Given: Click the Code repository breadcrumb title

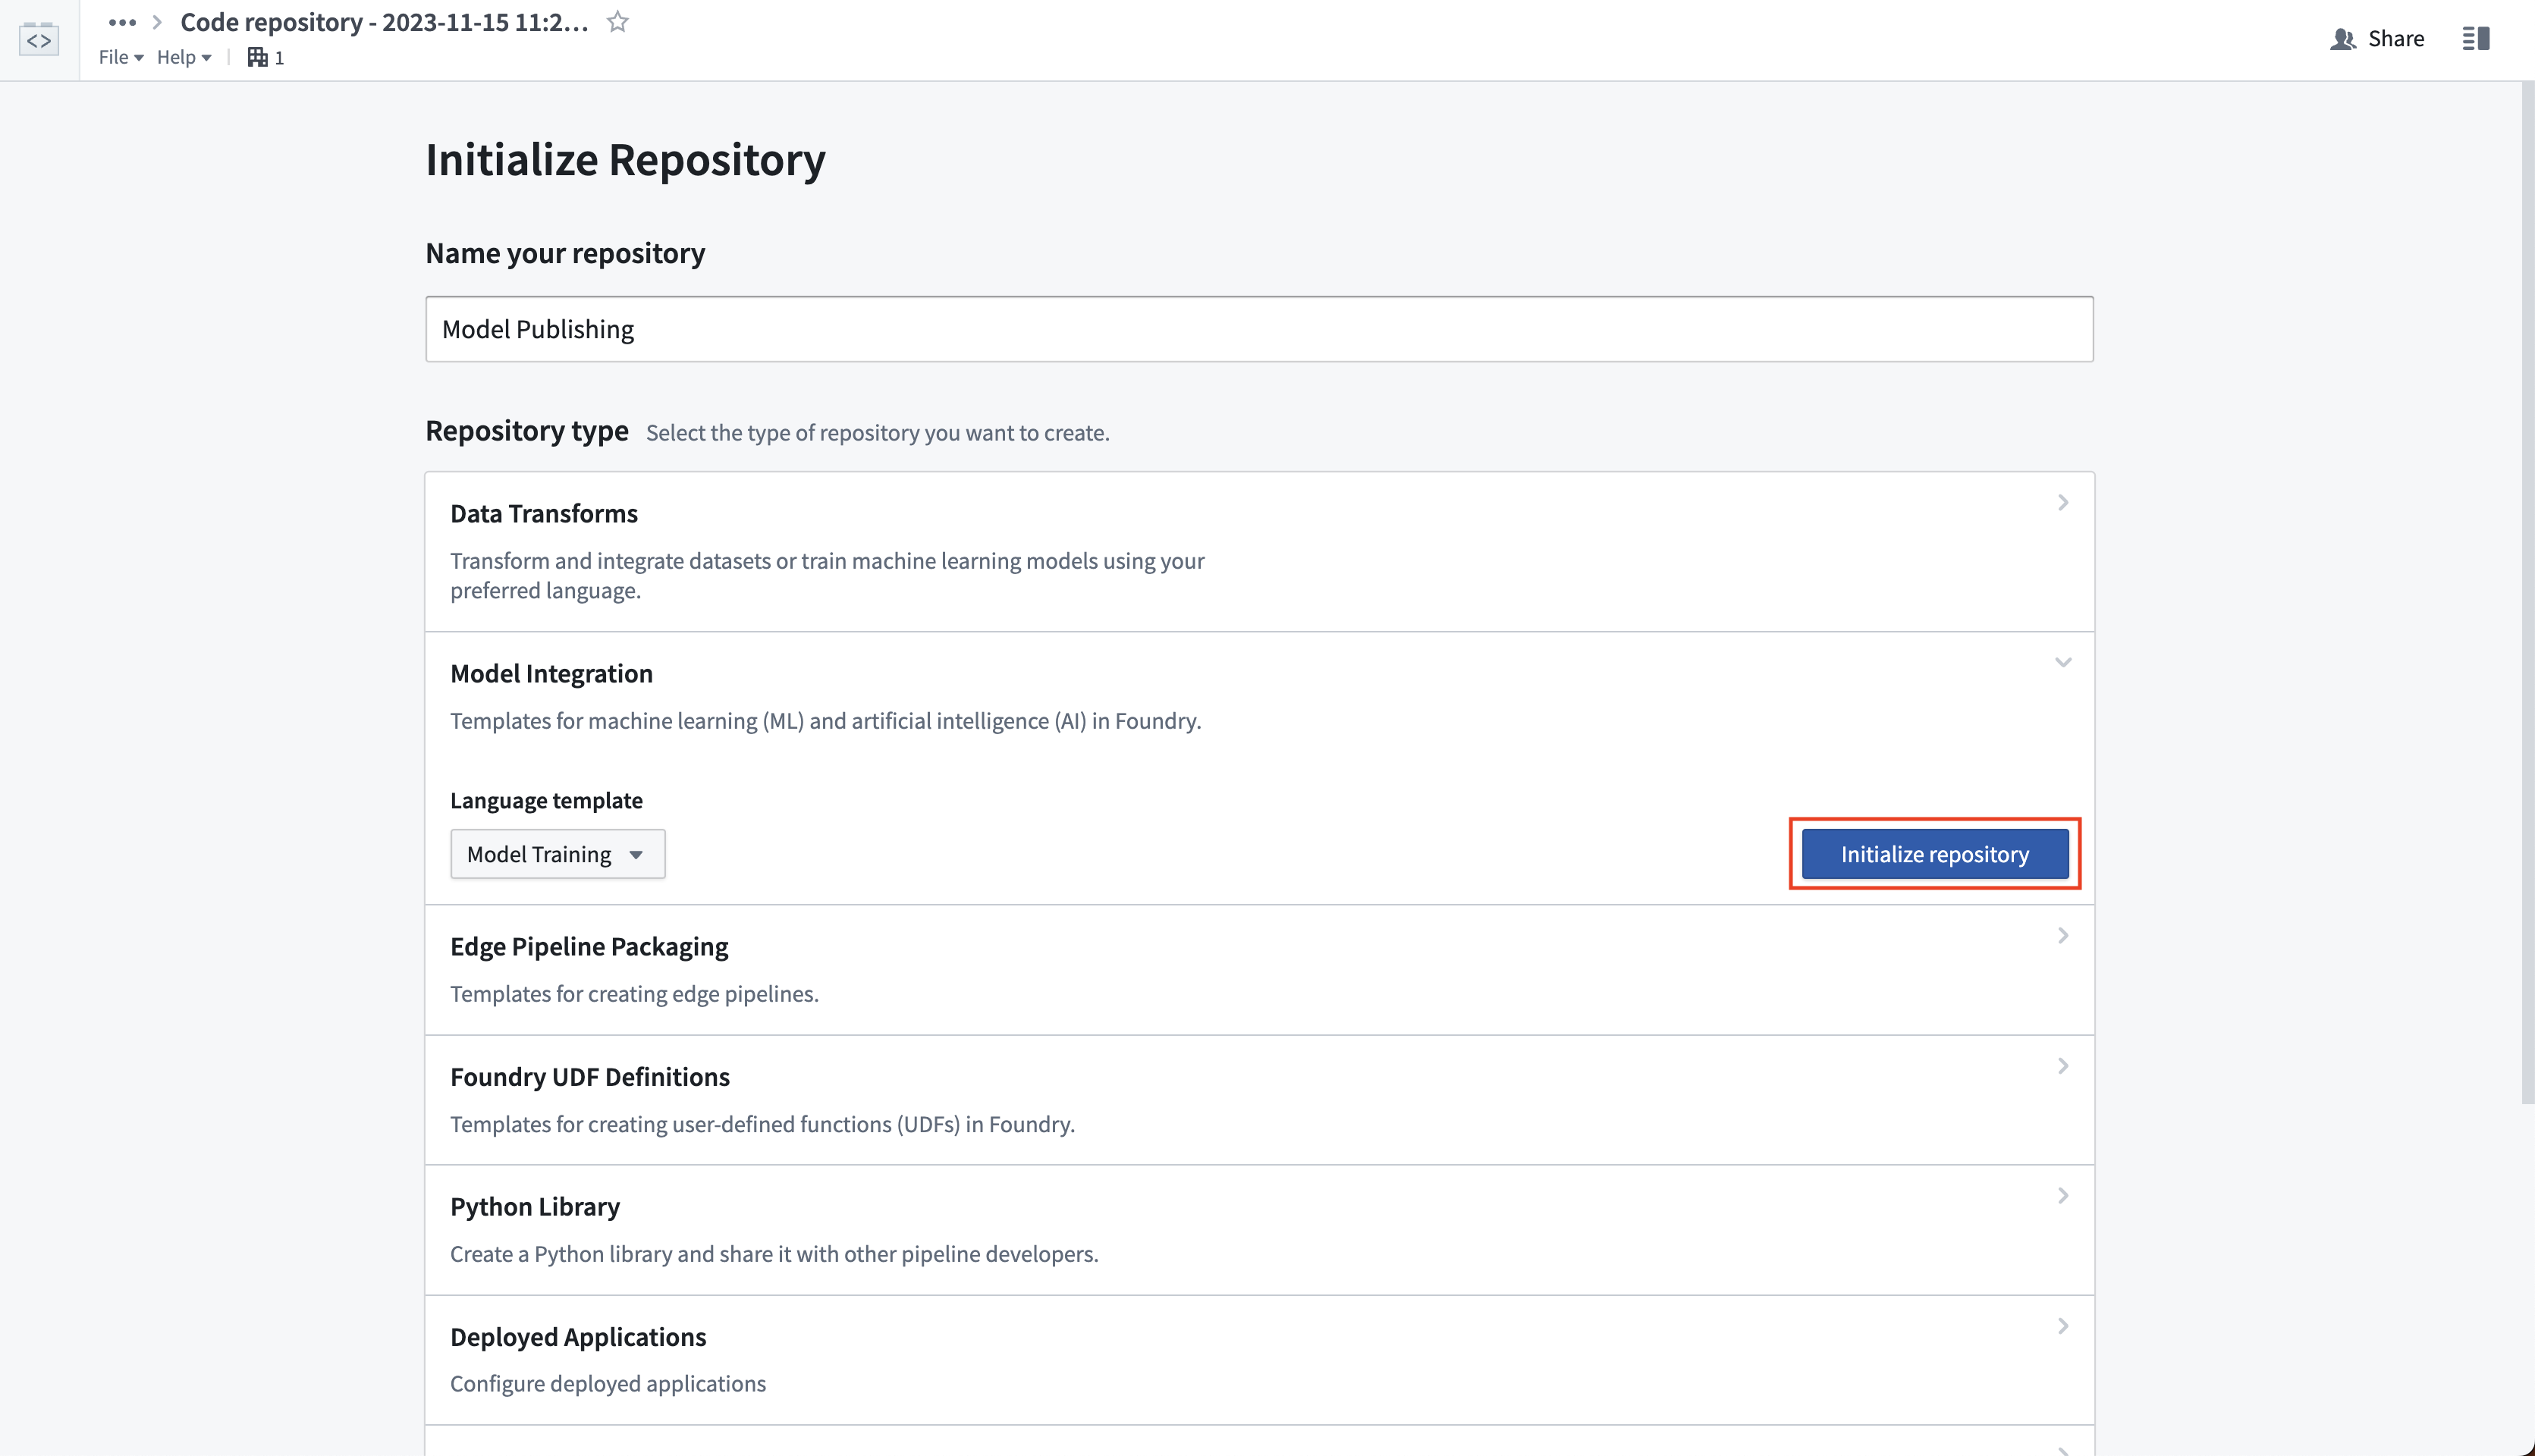Looking at the screenshot, I should tap(384, 22).
